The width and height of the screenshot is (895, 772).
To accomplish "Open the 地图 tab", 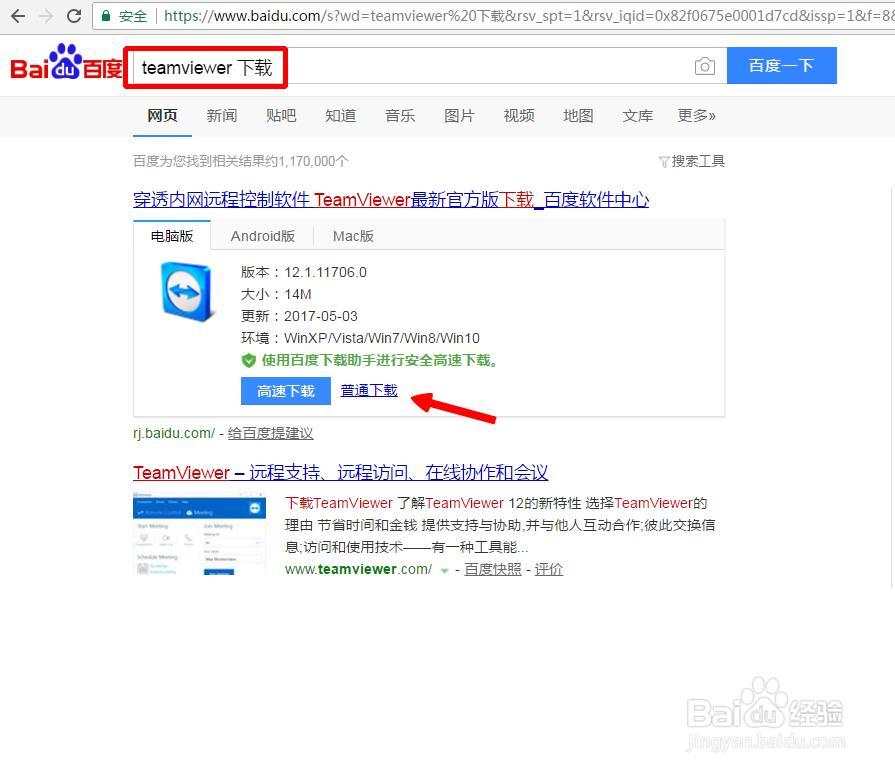I will point(578,116).
